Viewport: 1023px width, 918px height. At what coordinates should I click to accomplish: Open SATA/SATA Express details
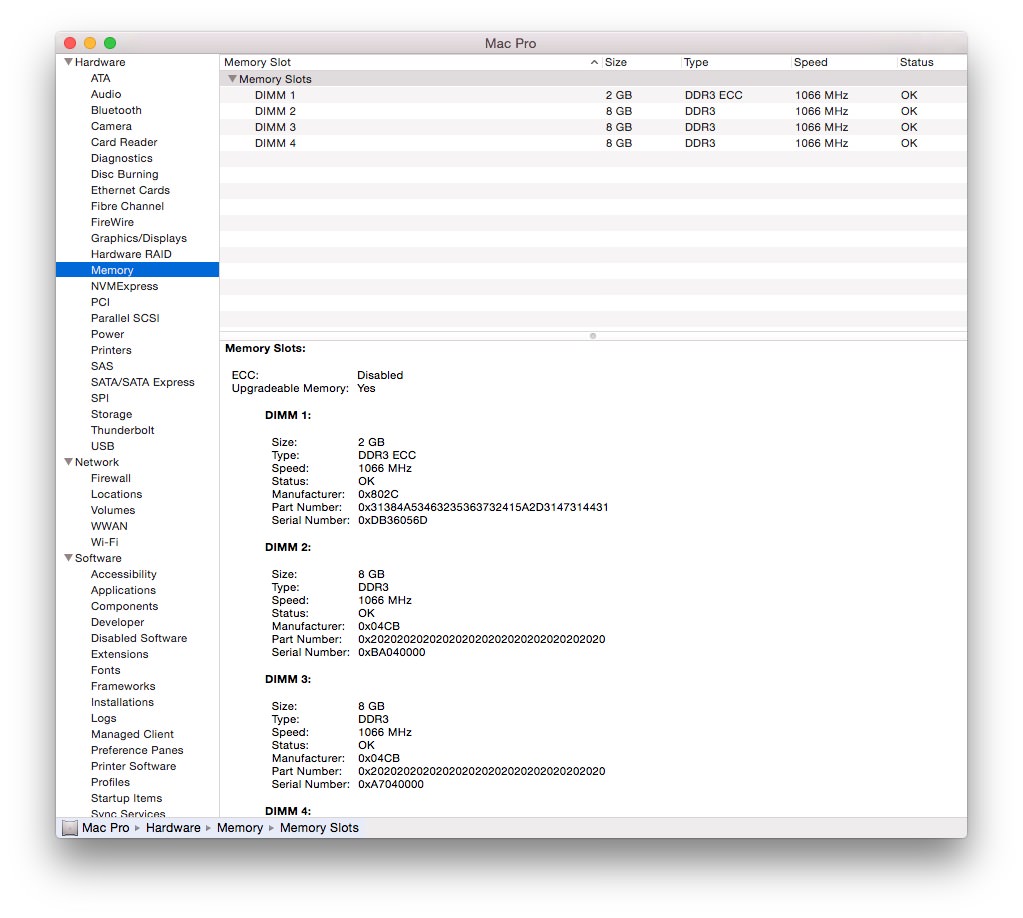142,382
